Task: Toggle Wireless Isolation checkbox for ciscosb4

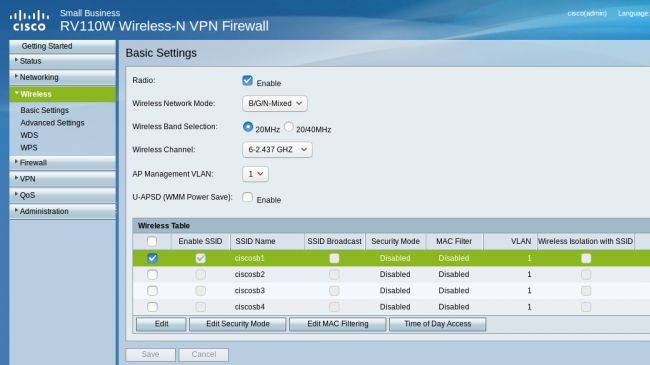Action: click(586, 307)
